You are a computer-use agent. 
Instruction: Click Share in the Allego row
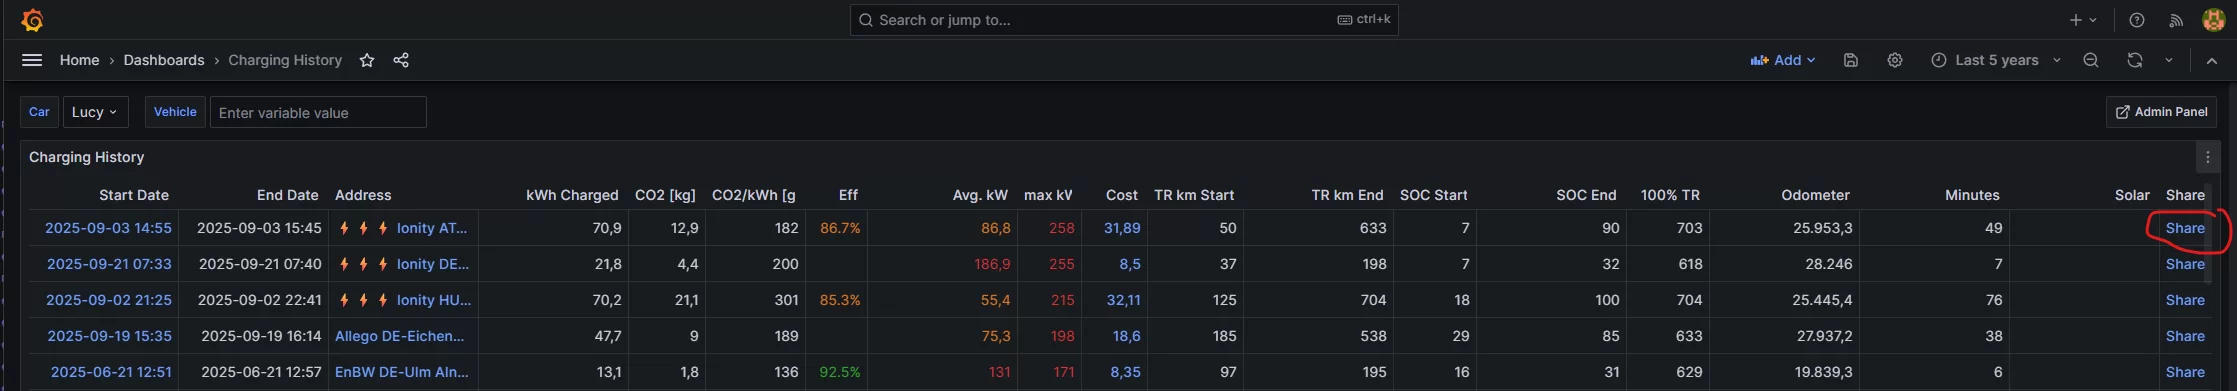pyautogui.click(x=2185, y=336)
